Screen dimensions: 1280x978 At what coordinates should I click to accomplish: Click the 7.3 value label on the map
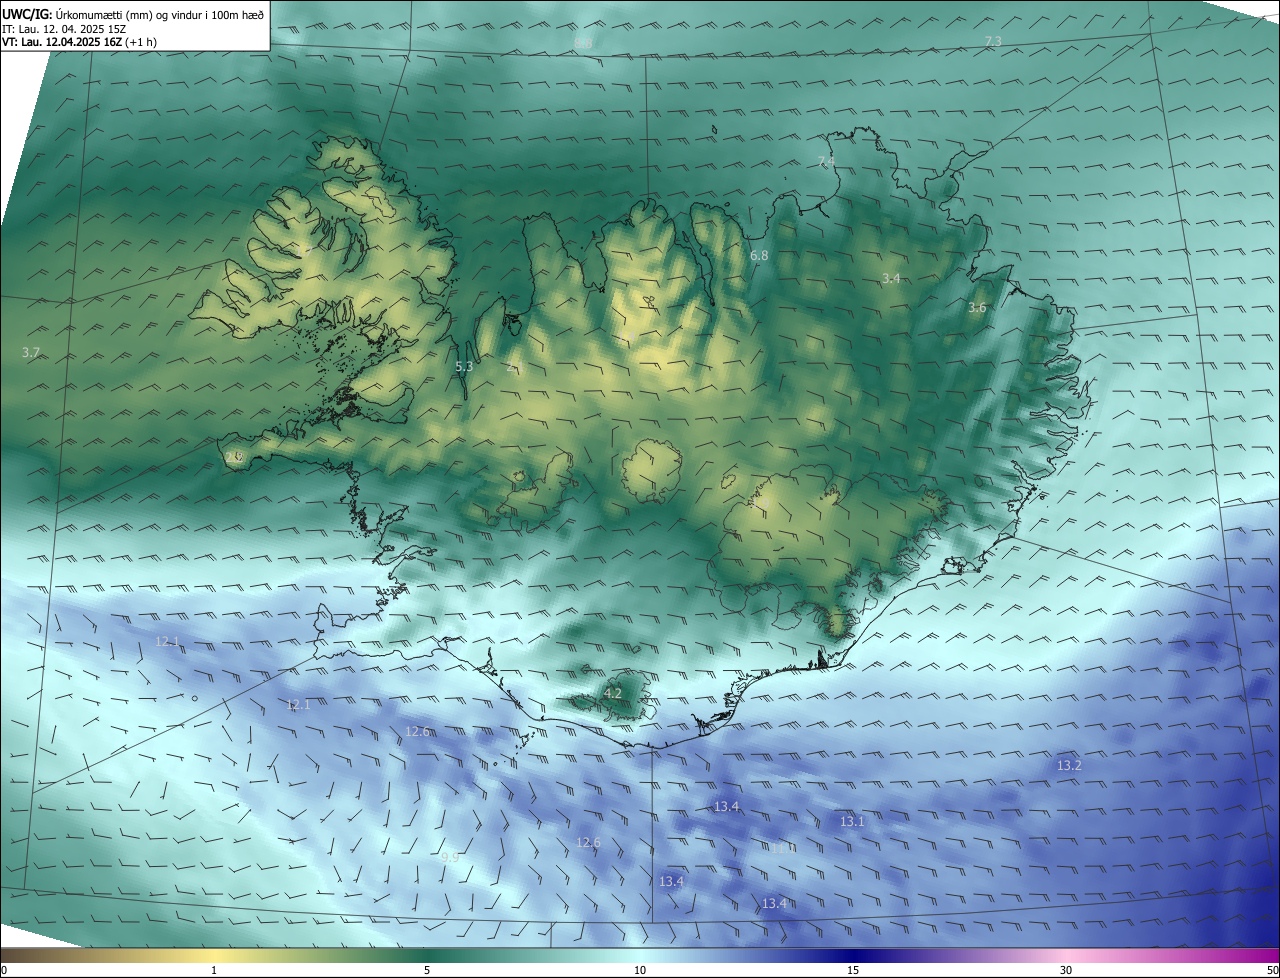tap(993, 41)
